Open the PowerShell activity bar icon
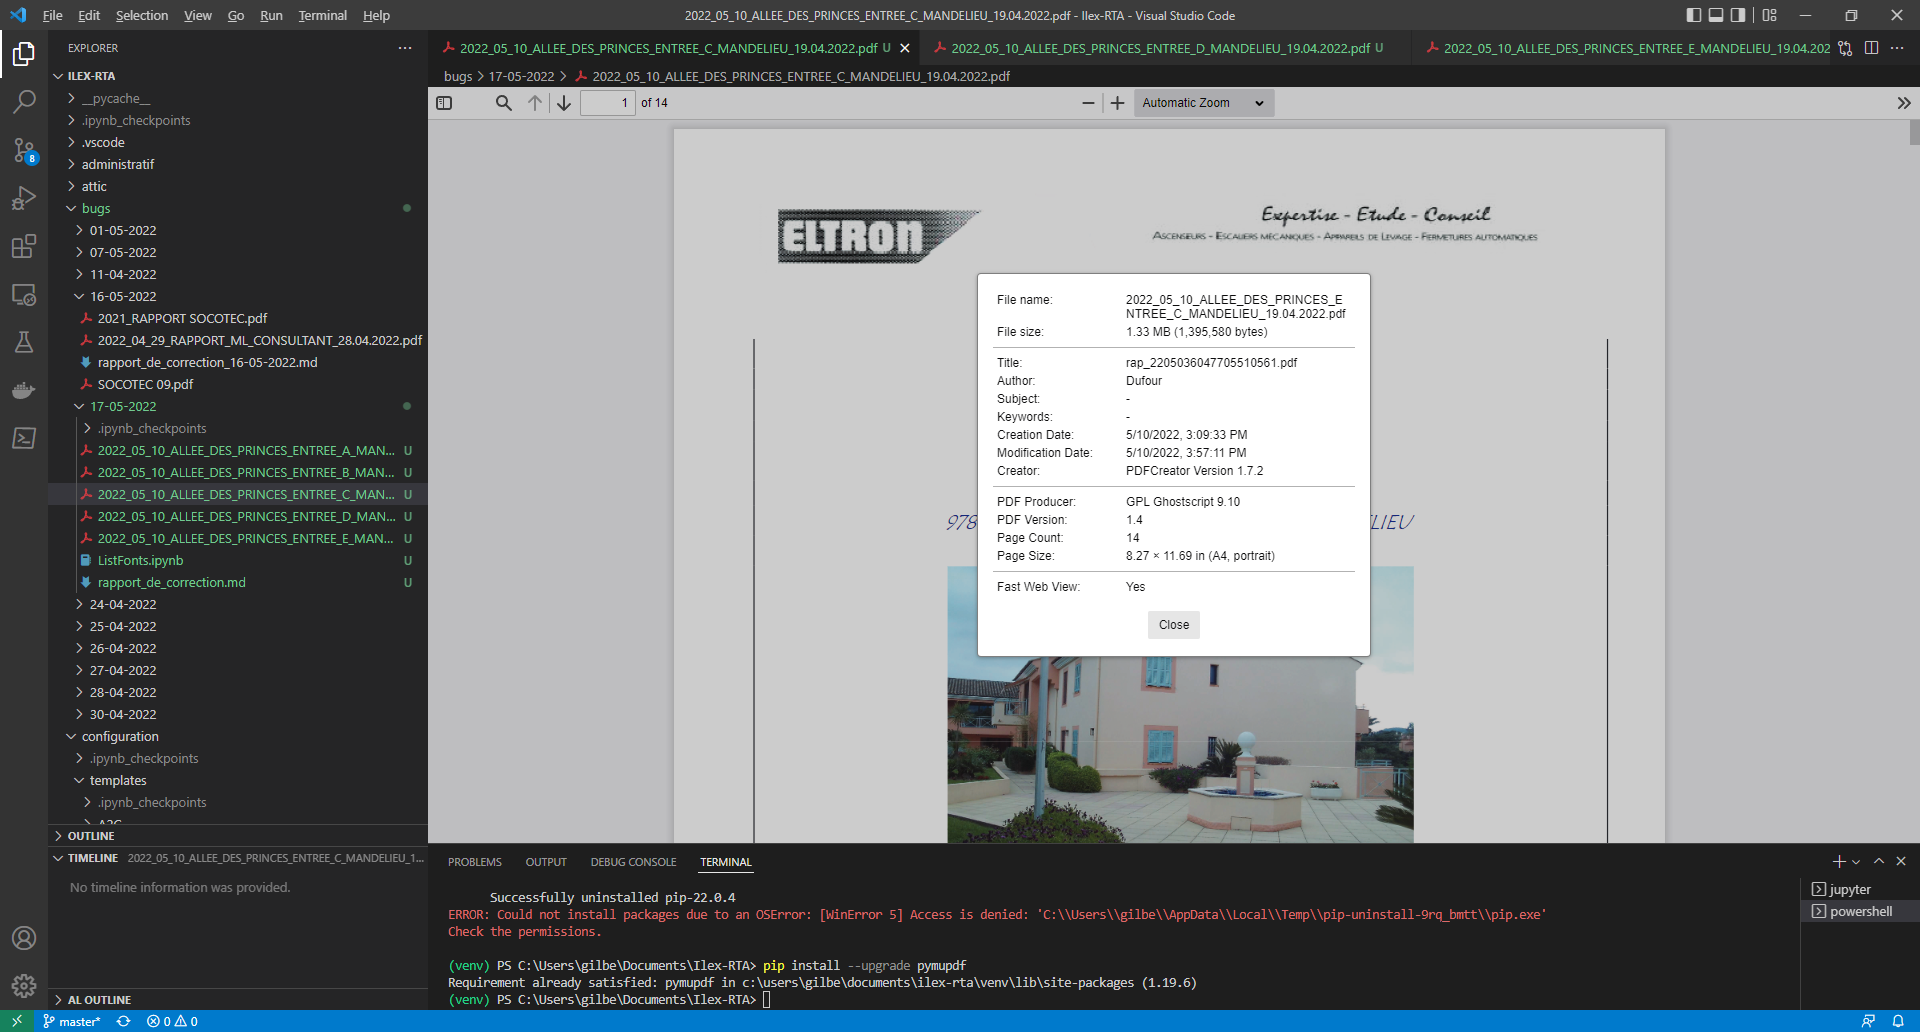Image resolution: width=1920 pixels, height=1032 pixels. [24, 438]
